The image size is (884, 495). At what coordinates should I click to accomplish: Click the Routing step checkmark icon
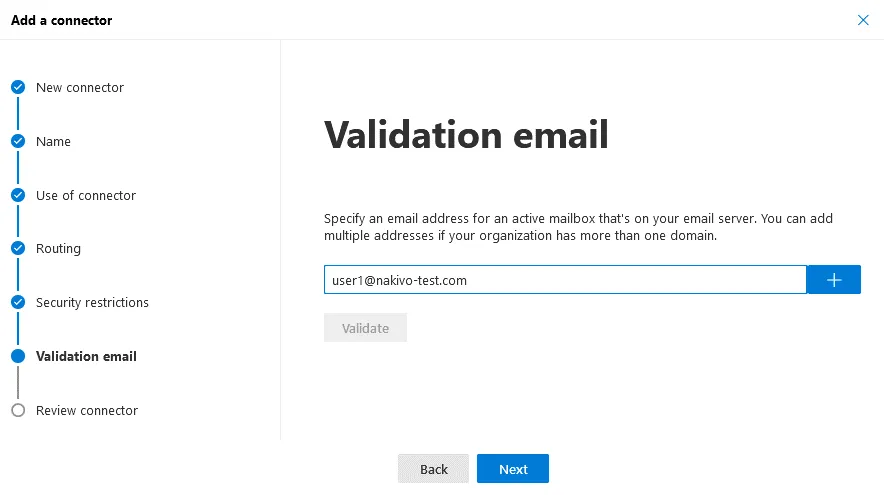coord(18,248)
